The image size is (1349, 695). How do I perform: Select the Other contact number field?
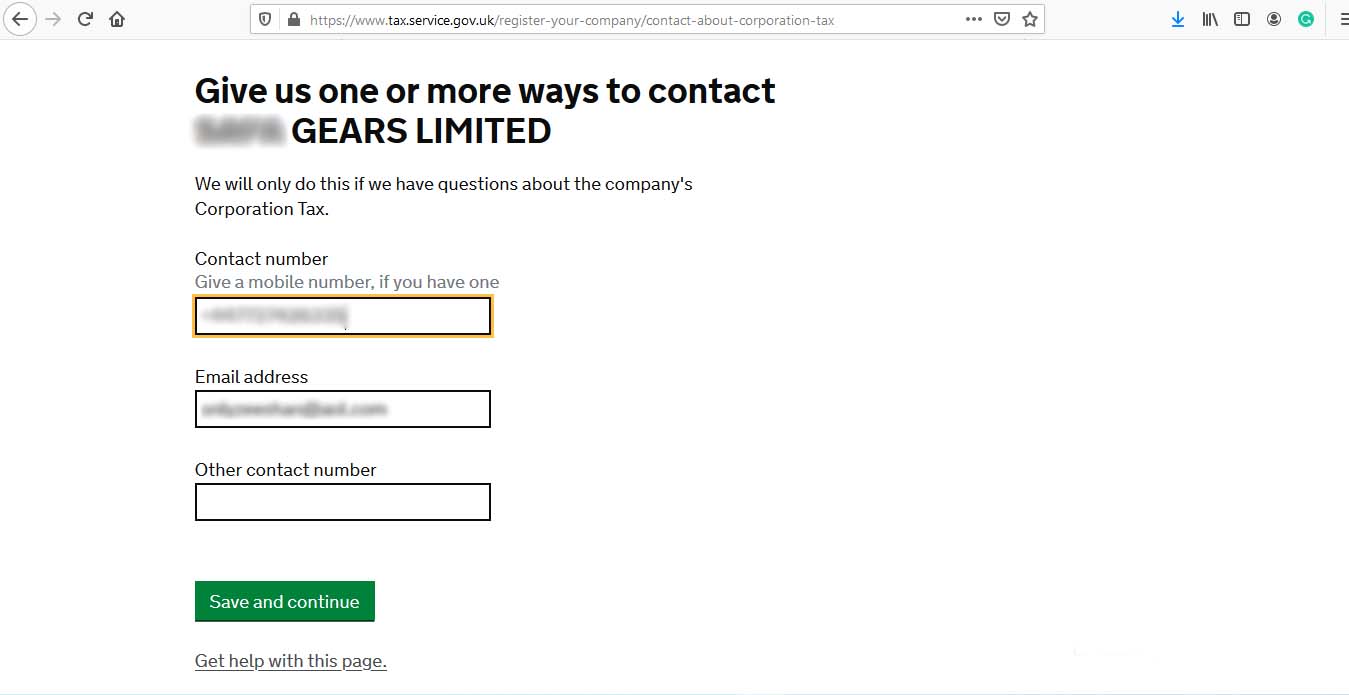pyautogui.click(x=343, y=502)
